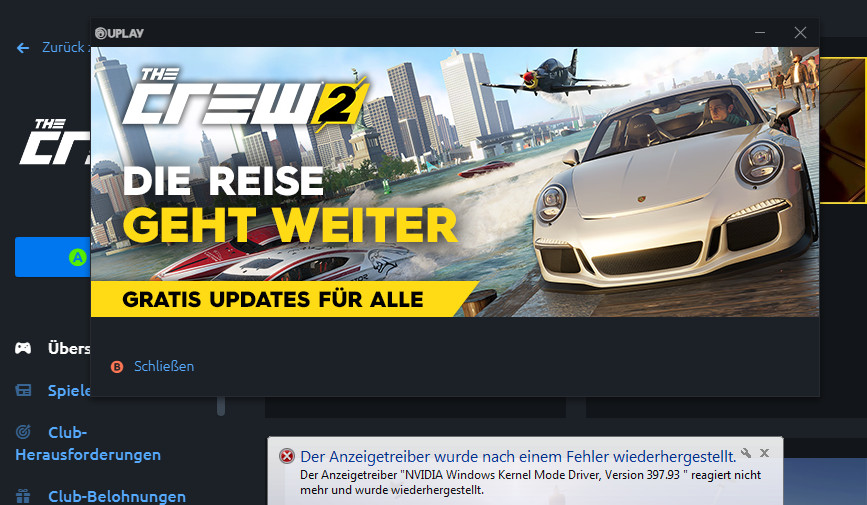This screenshot has height=505, width=867.
Task: Click the Anzeigetreiber error notification title
Action: tap(518, 456)
